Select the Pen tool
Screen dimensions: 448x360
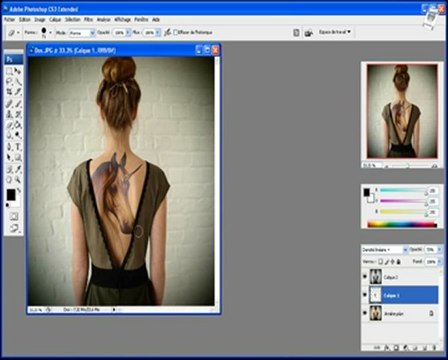pos(9,147)
